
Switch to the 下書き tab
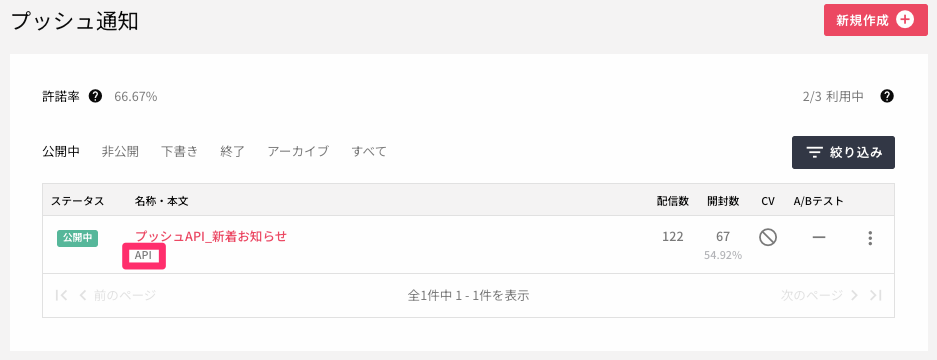tap(179, 152)
